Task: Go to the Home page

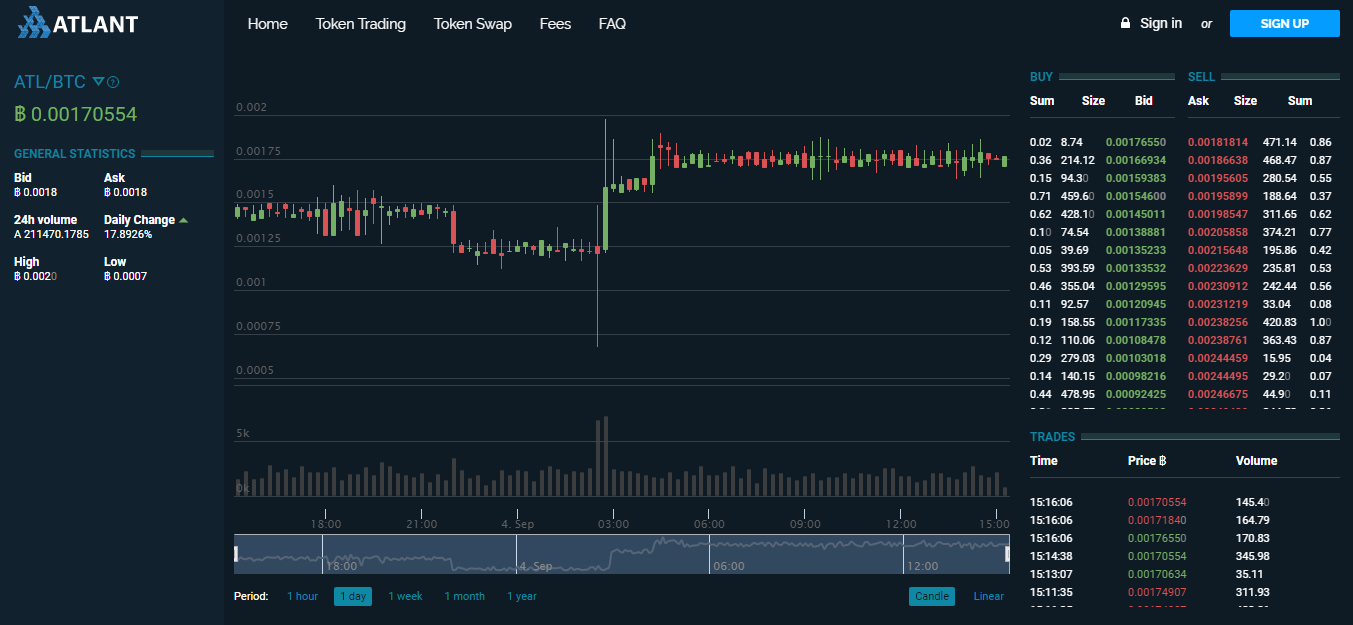Action: 267,24
